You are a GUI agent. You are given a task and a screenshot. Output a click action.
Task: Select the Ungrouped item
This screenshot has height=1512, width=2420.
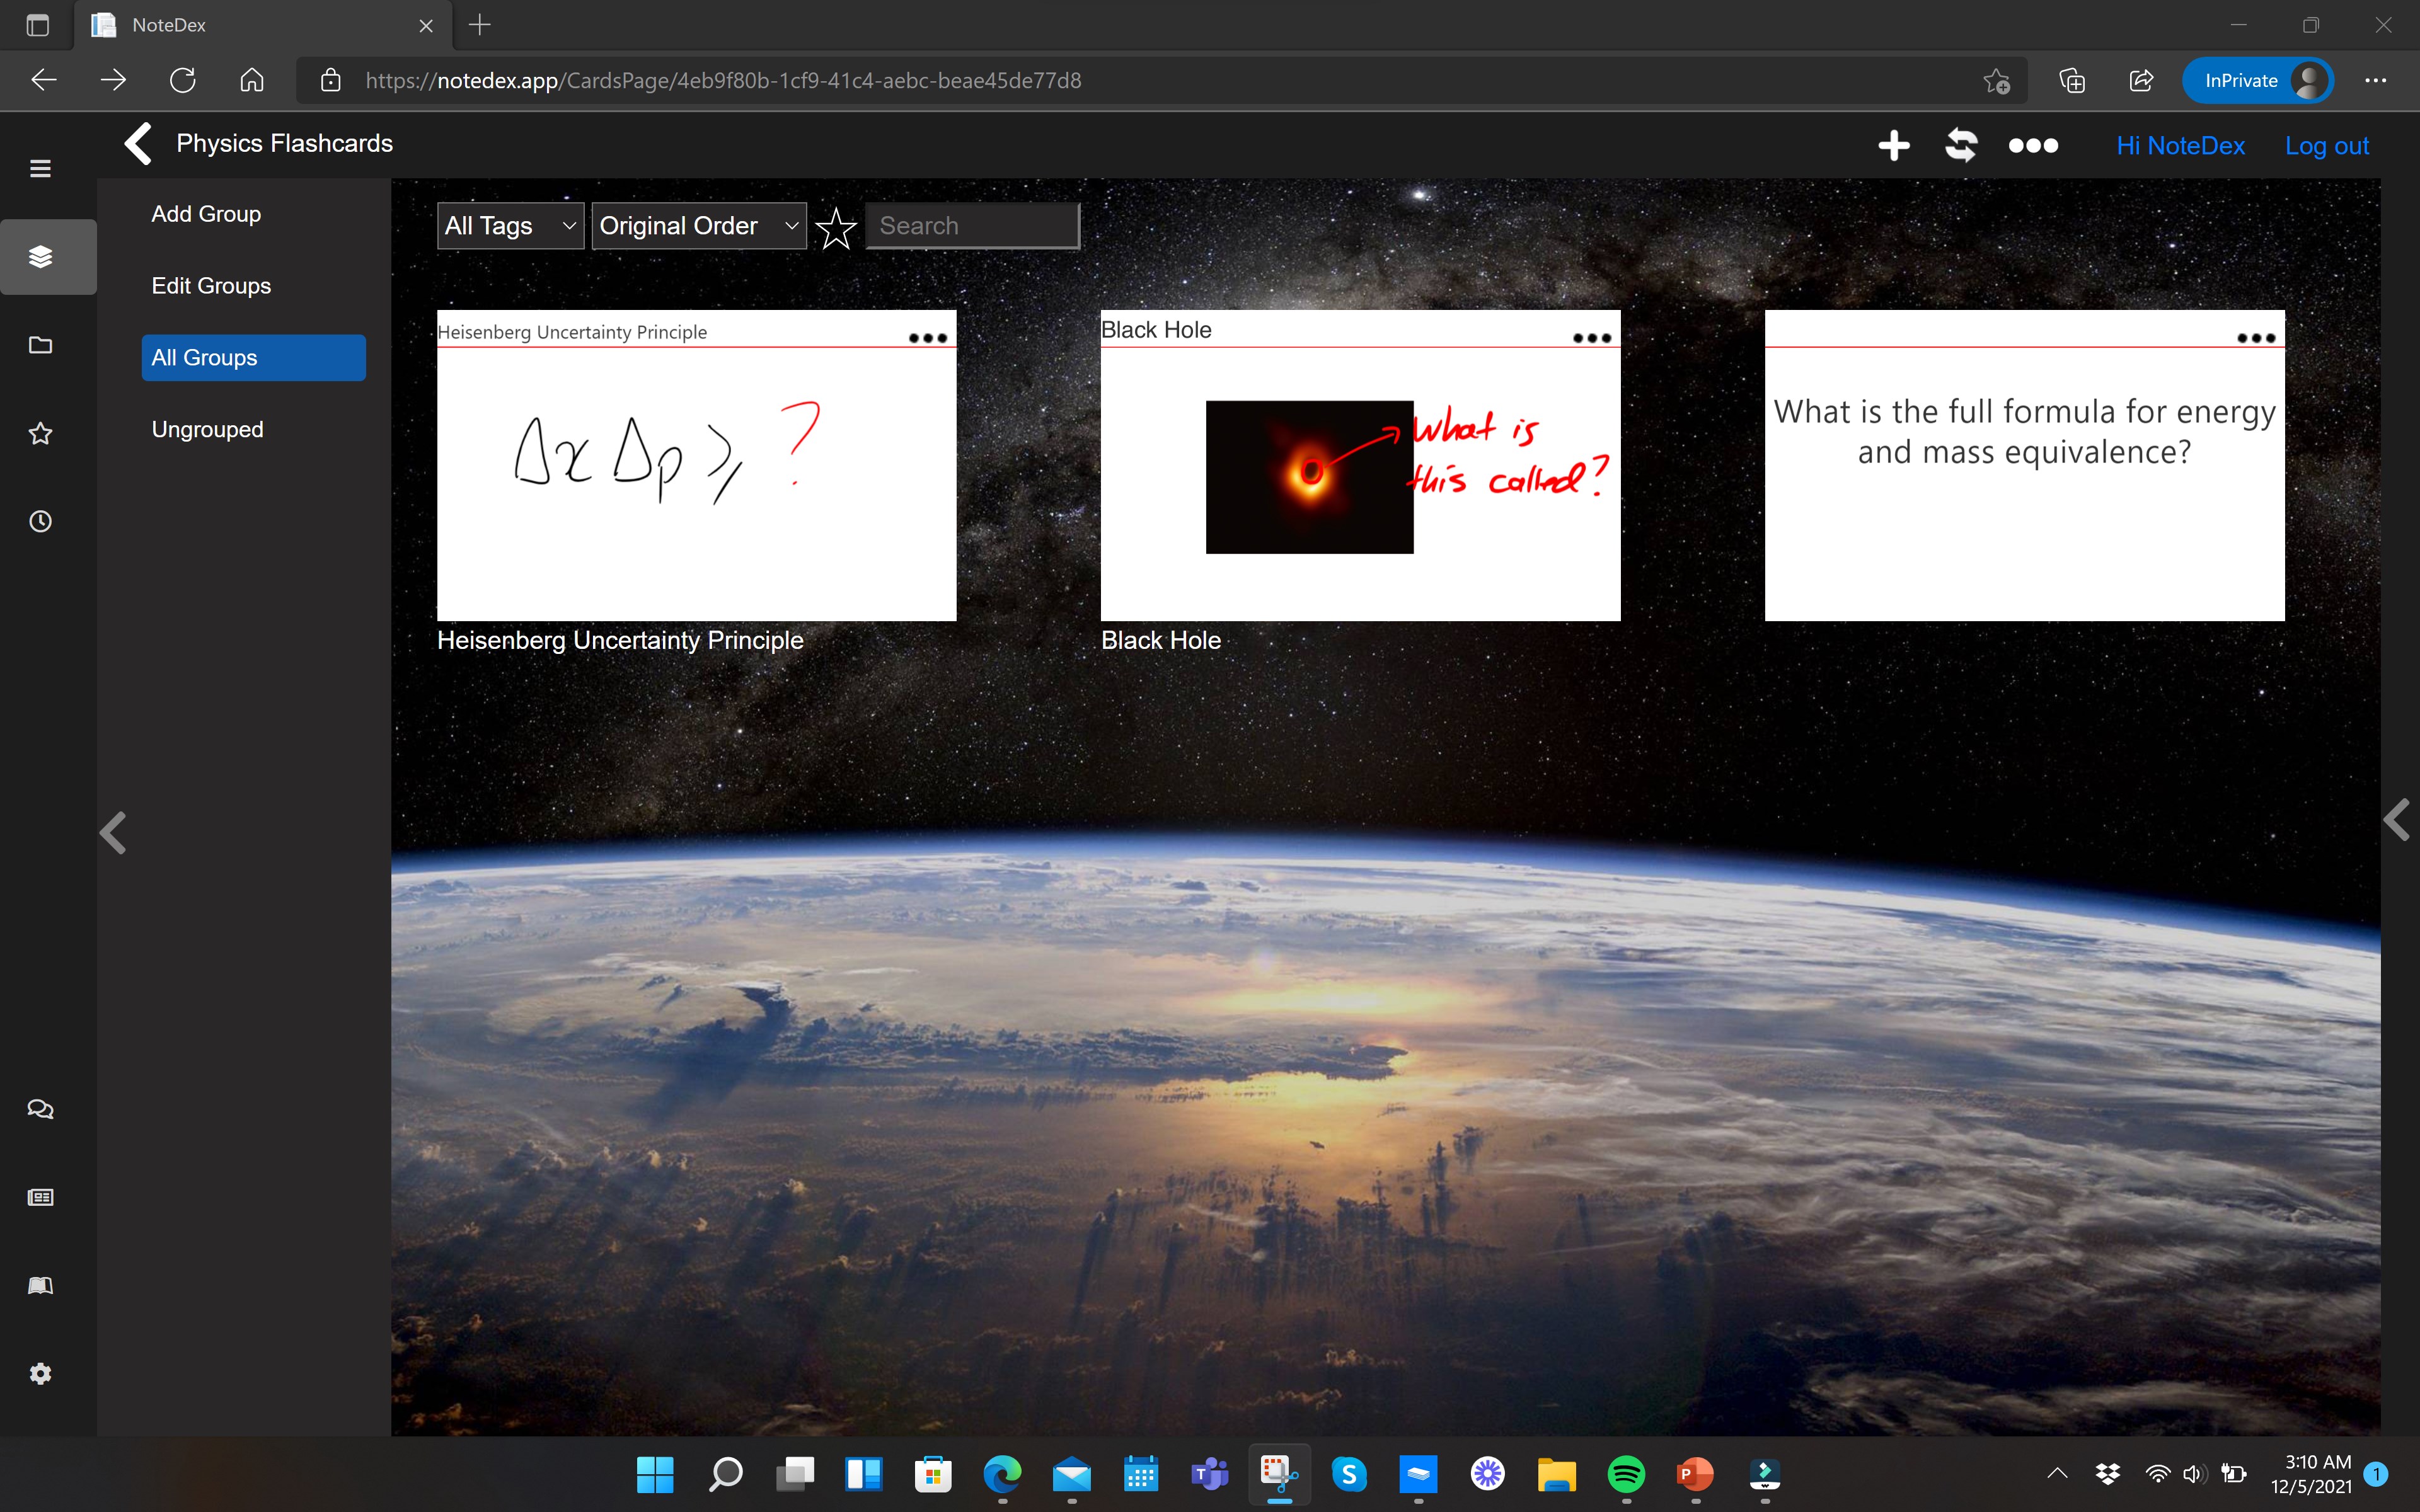(207, 430)
